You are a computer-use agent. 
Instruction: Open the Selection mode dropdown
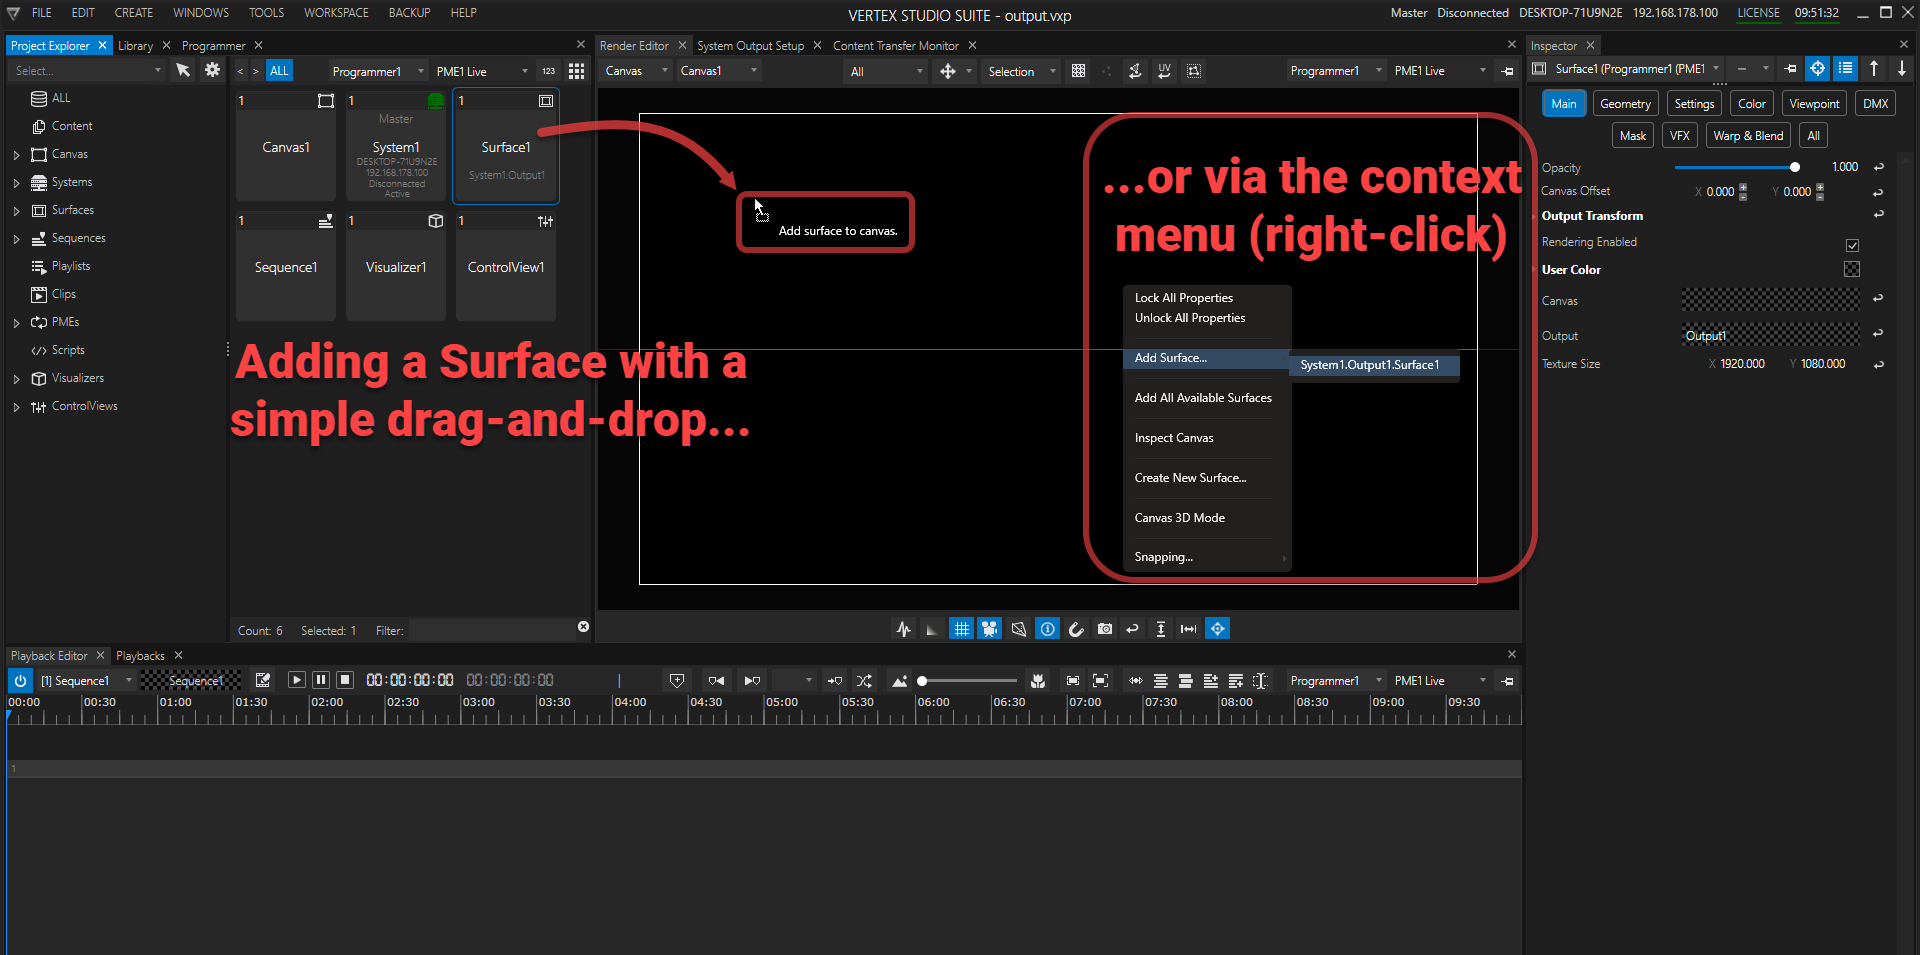point(1021,71)
